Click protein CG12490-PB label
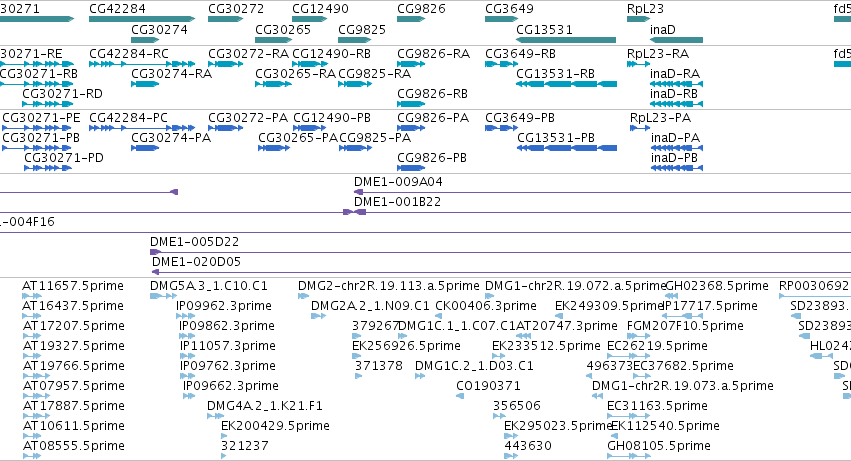Viewport: 851px width, 461px height. tap(332, 118)
